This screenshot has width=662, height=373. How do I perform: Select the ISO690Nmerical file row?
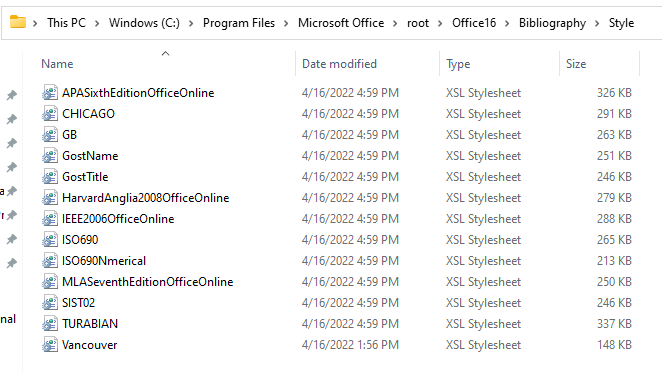tap(337, 261)
